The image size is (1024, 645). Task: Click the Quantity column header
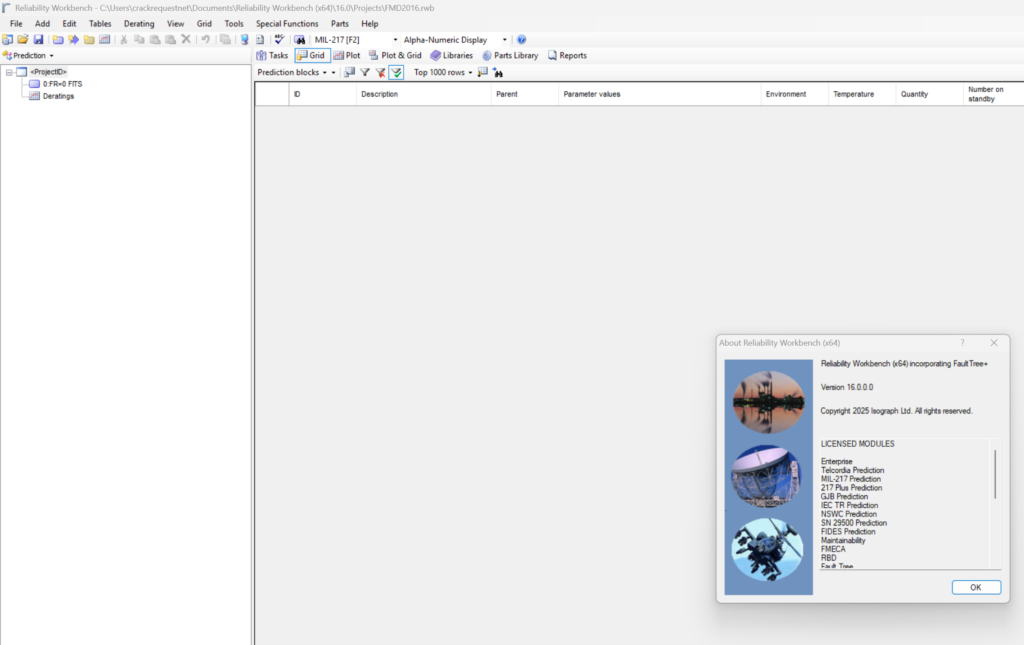[x=929, y=94]
